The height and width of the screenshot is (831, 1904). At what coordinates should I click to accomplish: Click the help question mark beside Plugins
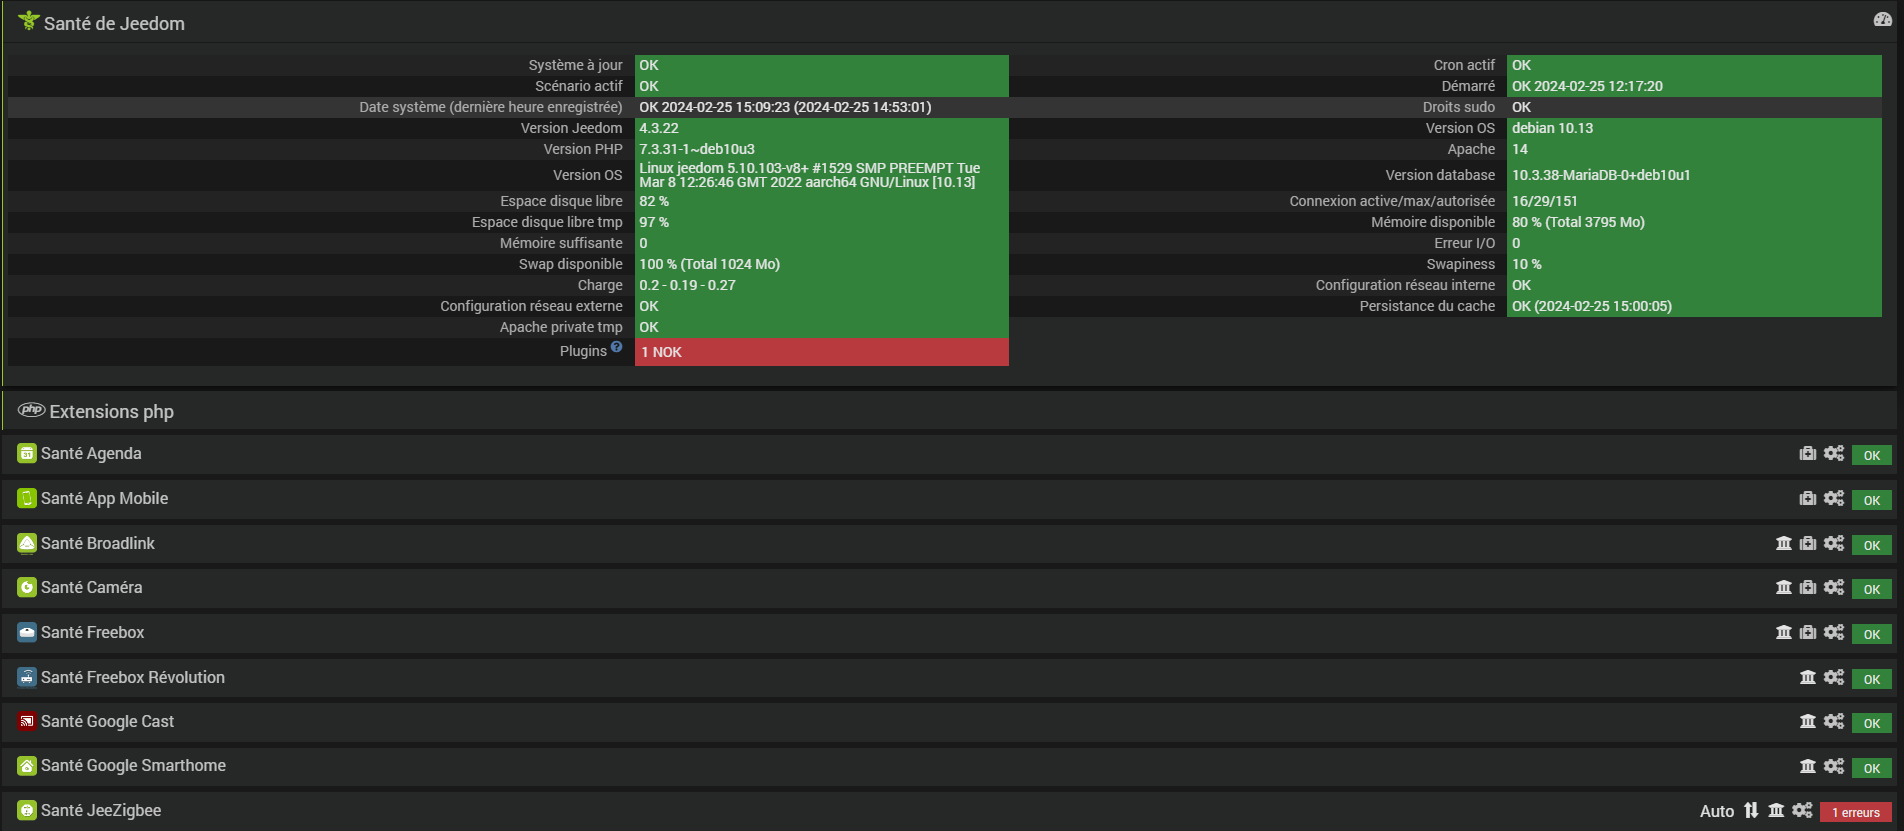pos(616,347)
